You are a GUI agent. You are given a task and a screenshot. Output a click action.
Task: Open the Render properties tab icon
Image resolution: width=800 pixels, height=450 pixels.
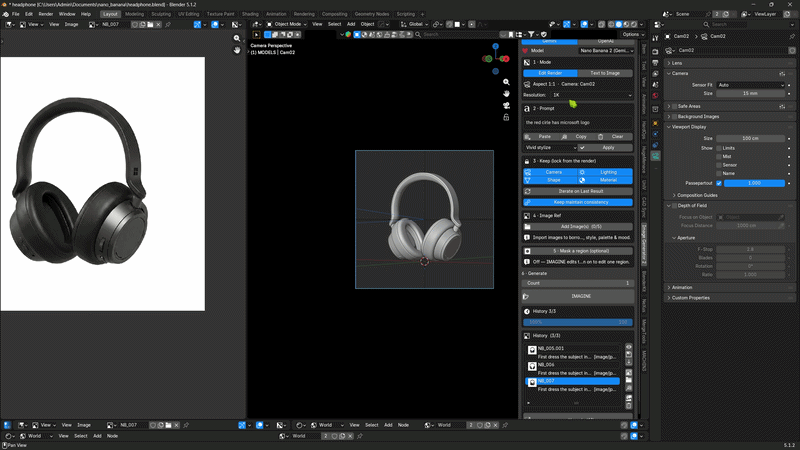coord(655,52)
